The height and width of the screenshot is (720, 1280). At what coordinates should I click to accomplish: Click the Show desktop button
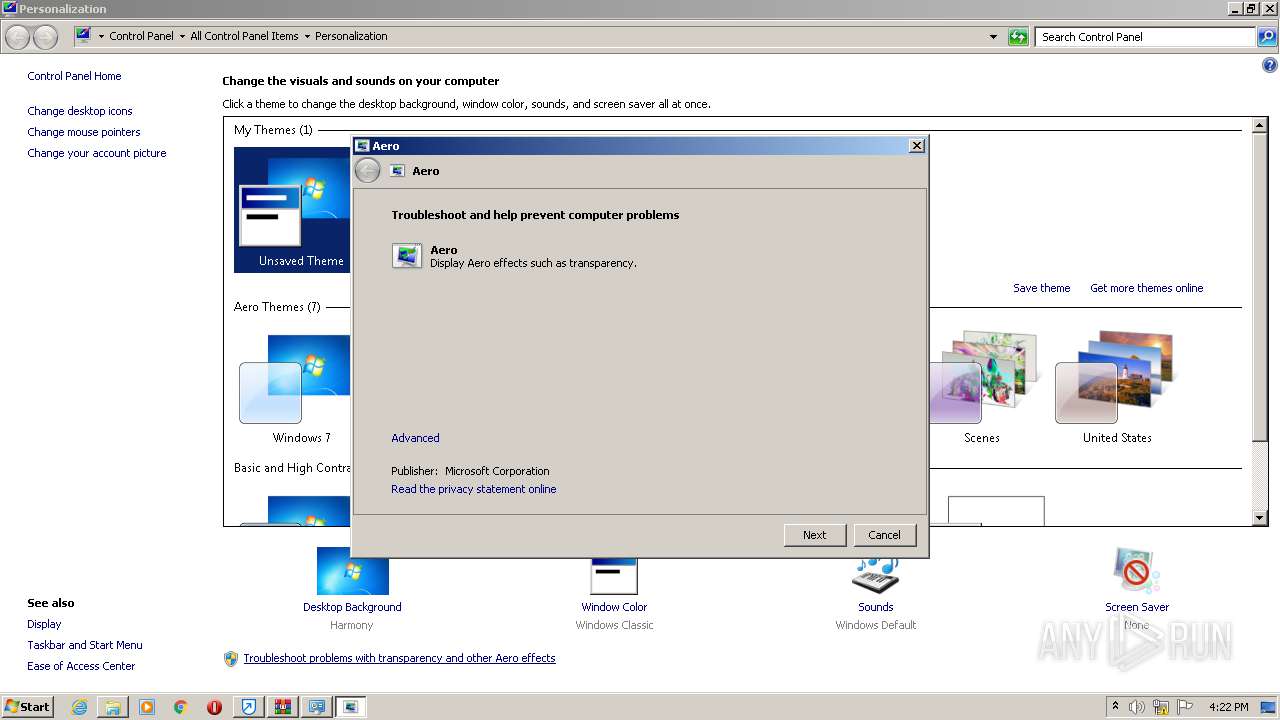point(1269,707)
